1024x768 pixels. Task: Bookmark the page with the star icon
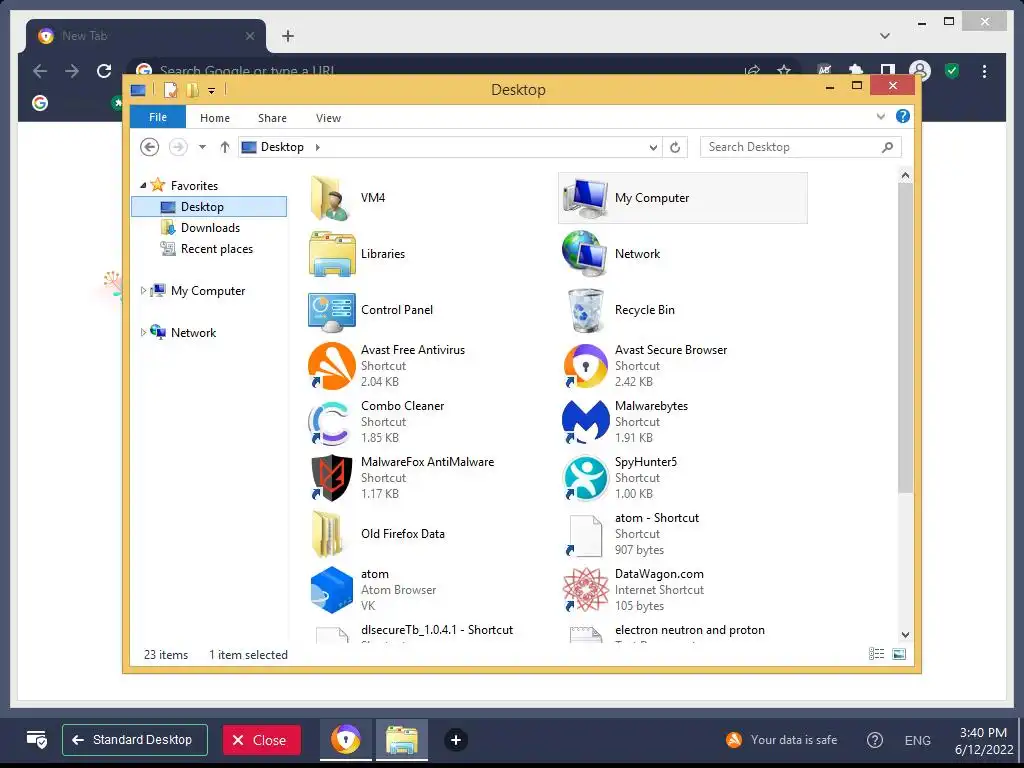pos(784,71)
